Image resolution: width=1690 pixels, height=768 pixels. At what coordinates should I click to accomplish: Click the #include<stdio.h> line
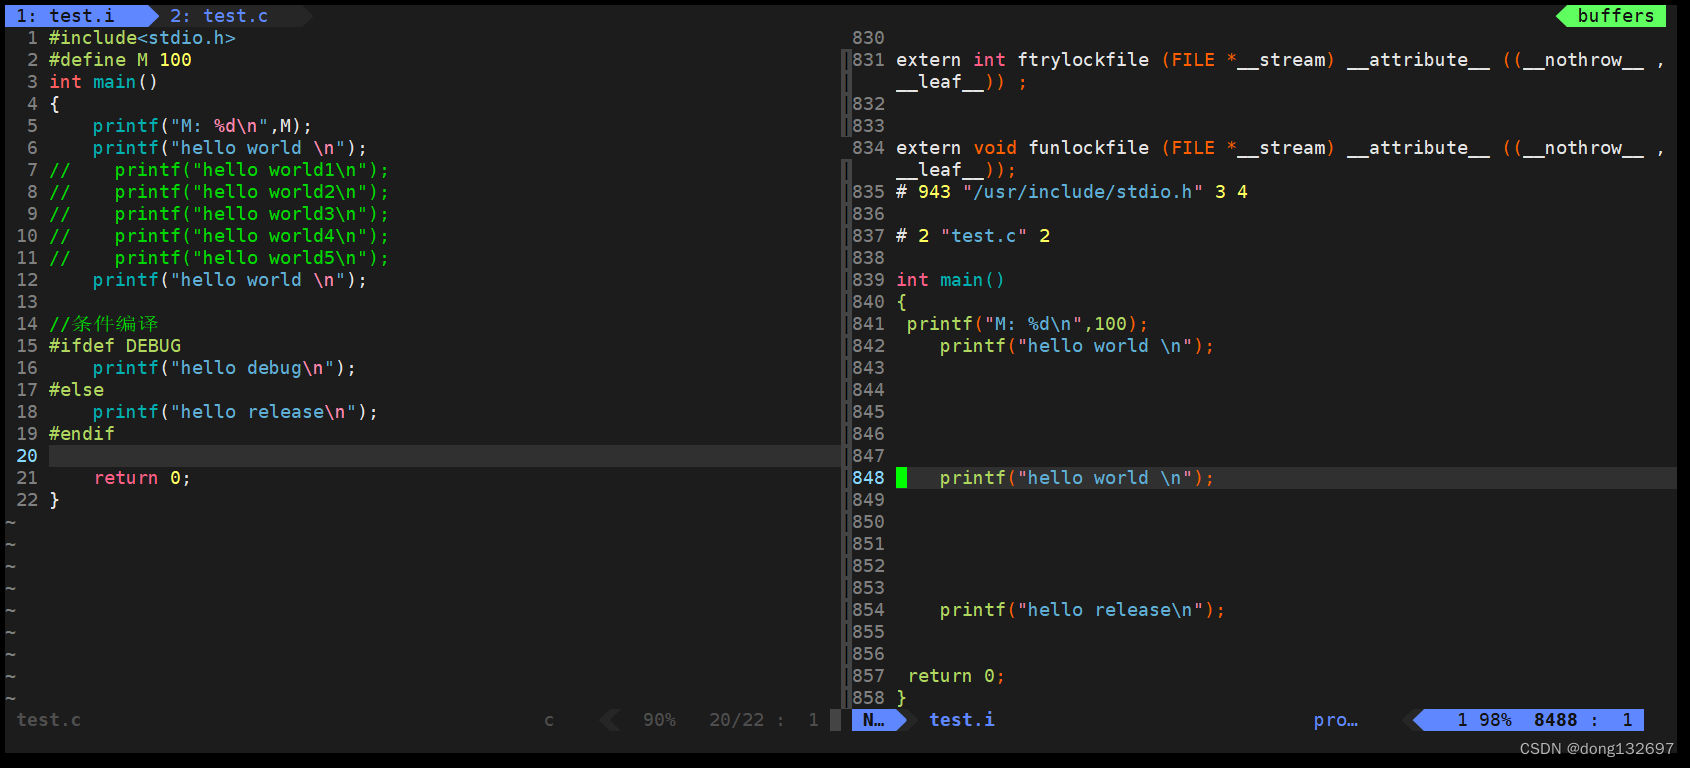point(142,38)
